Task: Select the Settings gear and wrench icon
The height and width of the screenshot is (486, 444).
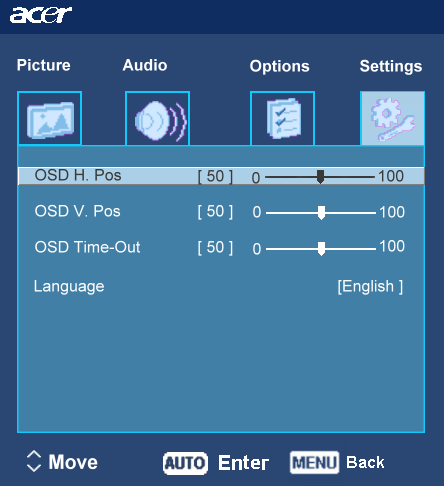Action: tap(392, 118)
